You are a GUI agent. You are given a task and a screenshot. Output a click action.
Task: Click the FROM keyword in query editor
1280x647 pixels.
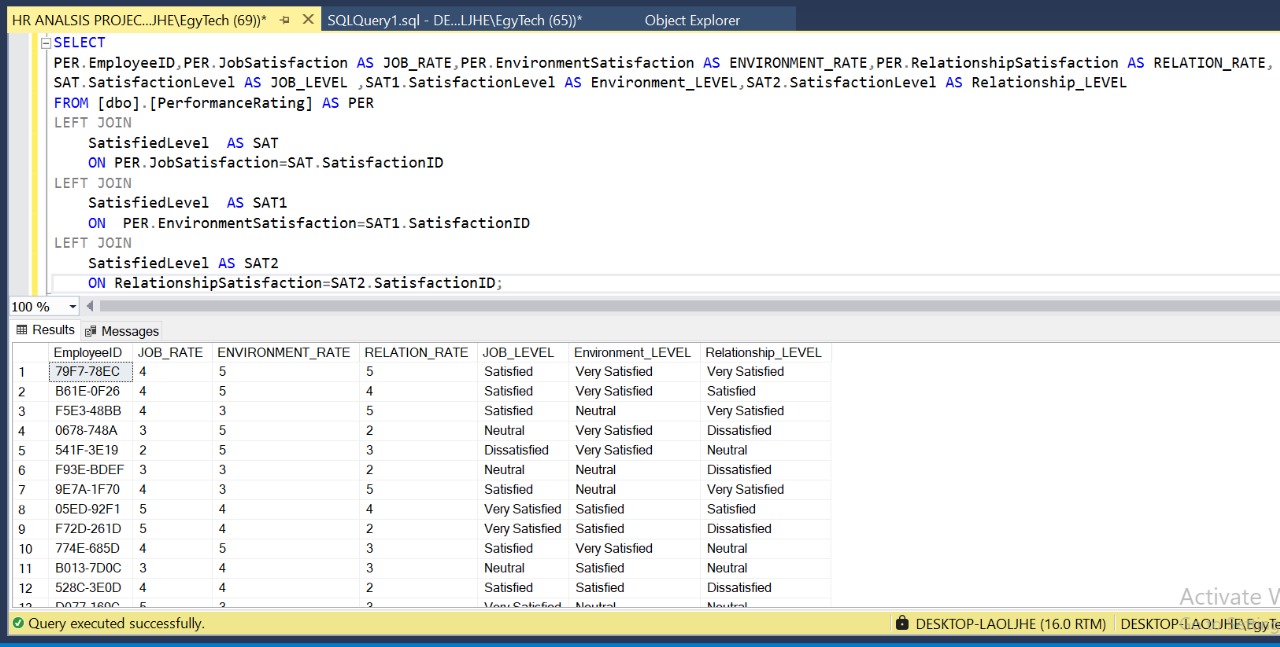tap(71, 103)
